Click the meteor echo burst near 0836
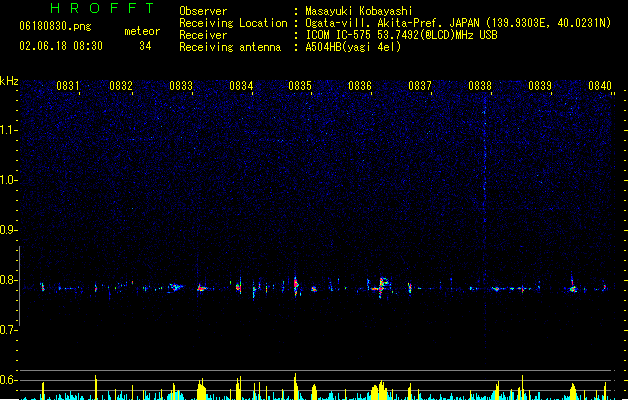This screenshot has height=400, width=629. pyautogui.click(x=381, y=286)
